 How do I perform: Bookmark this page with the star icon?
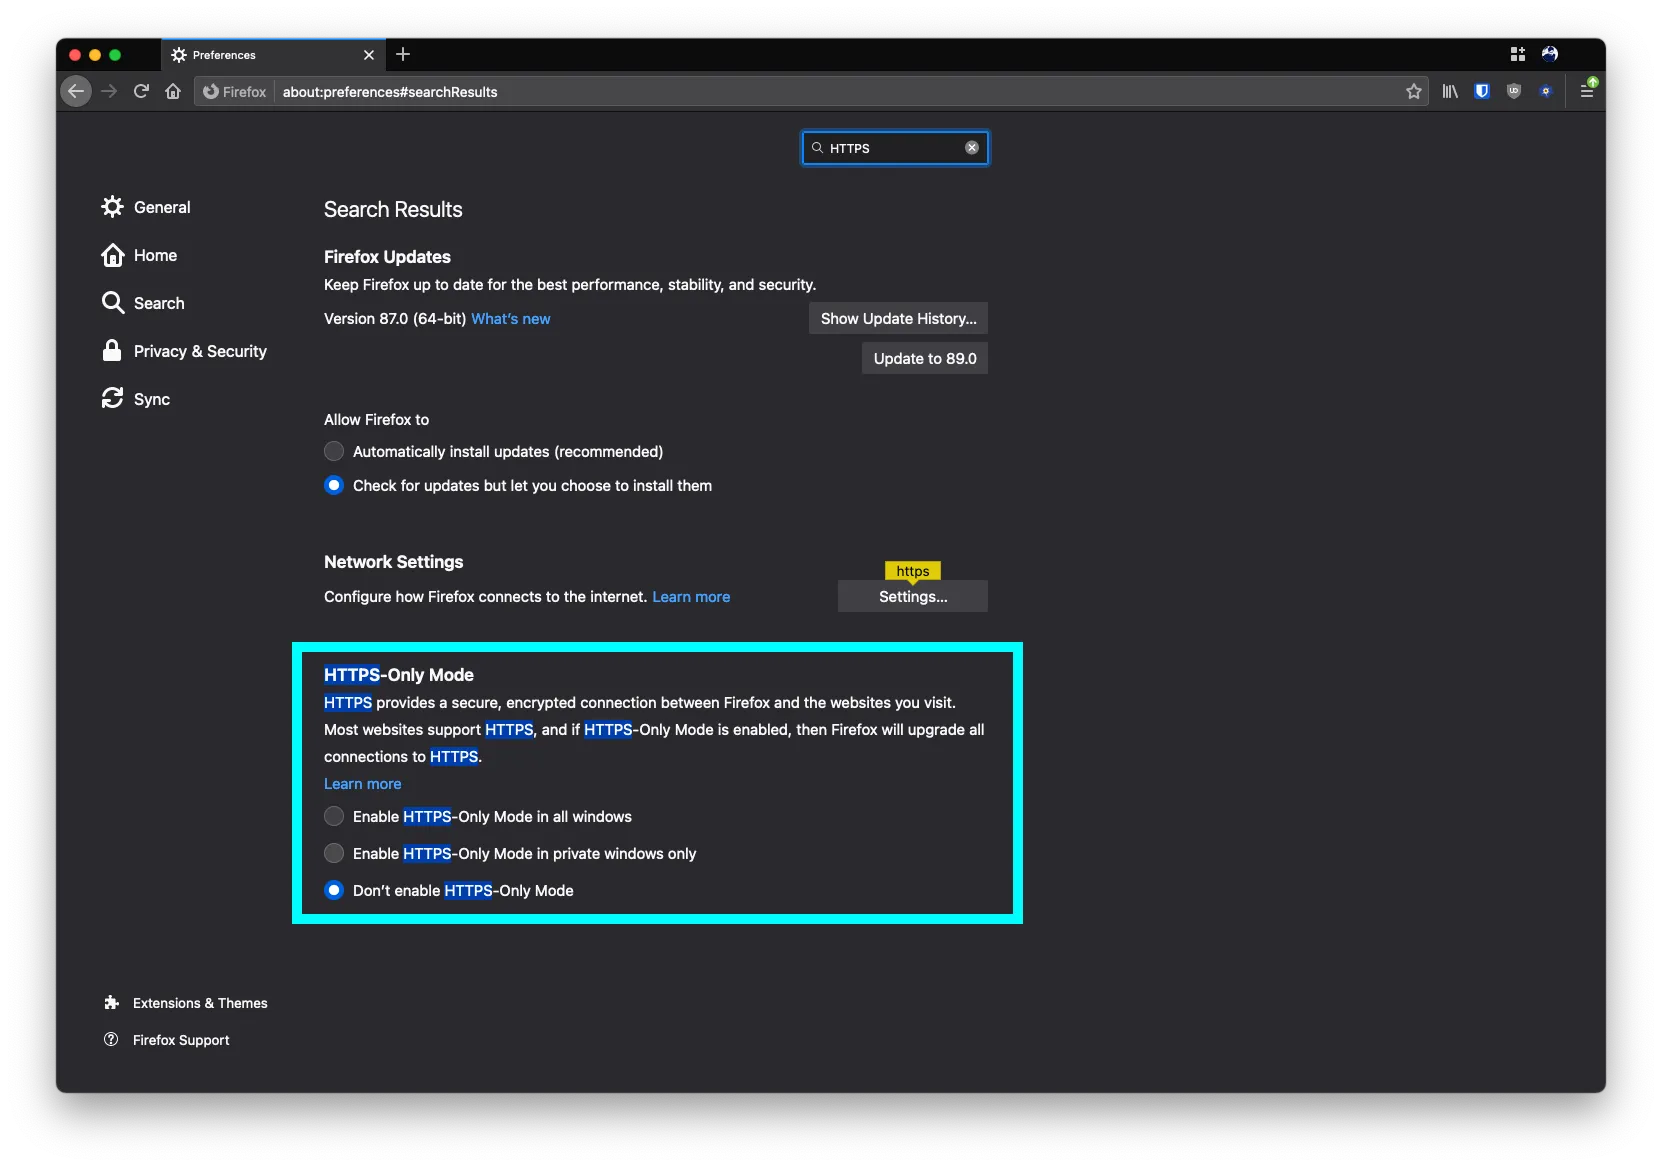(x=1413, y=91)
